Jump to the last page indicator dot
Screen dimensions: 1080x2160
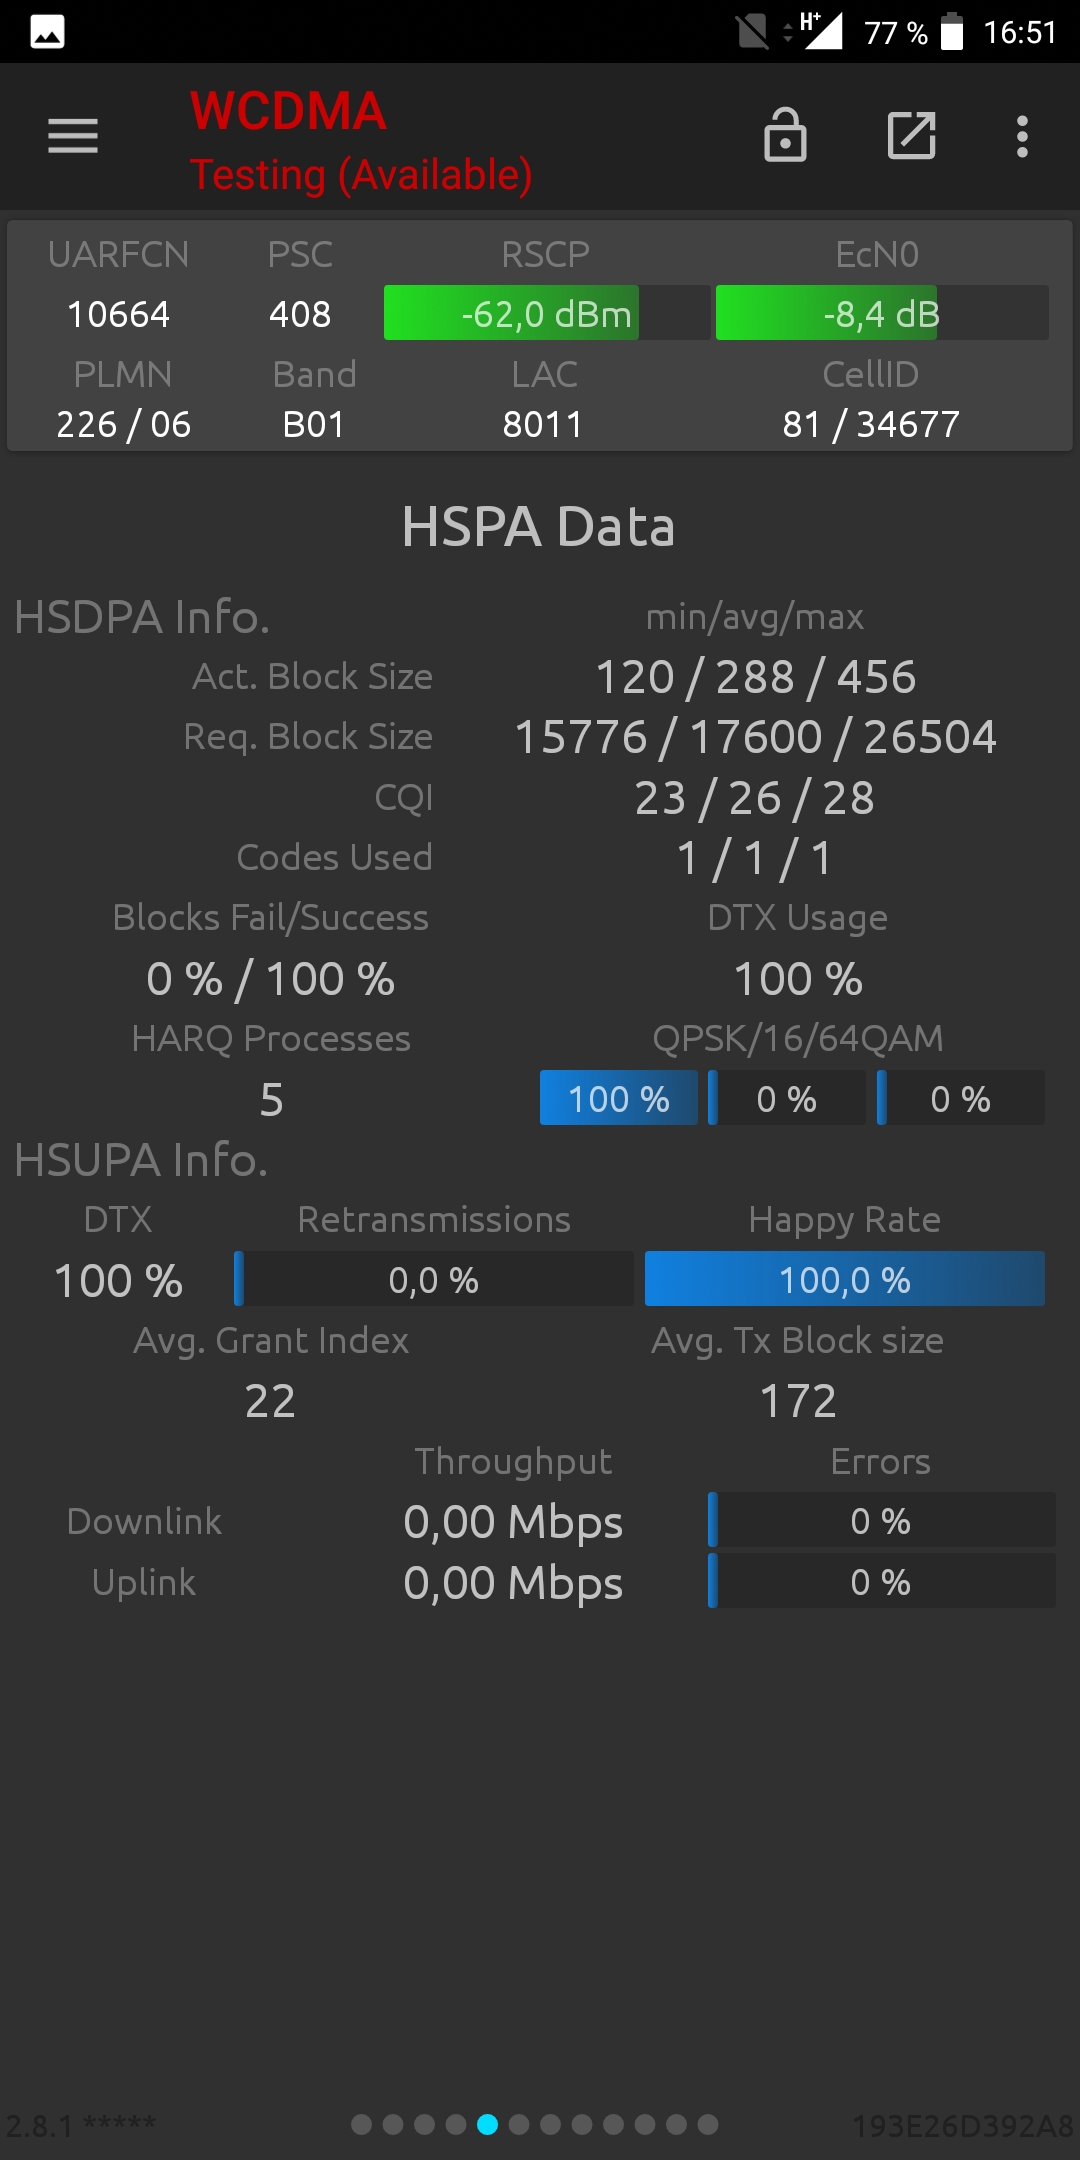tap(708, 2124)
